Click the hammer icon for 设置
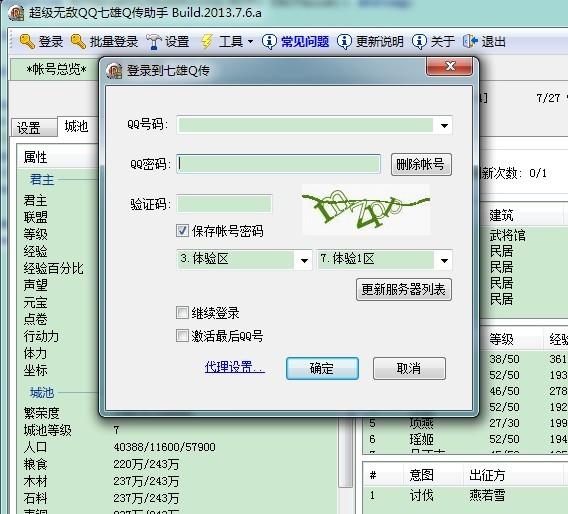This screenshot has height=514, width=568. [154, 42]
